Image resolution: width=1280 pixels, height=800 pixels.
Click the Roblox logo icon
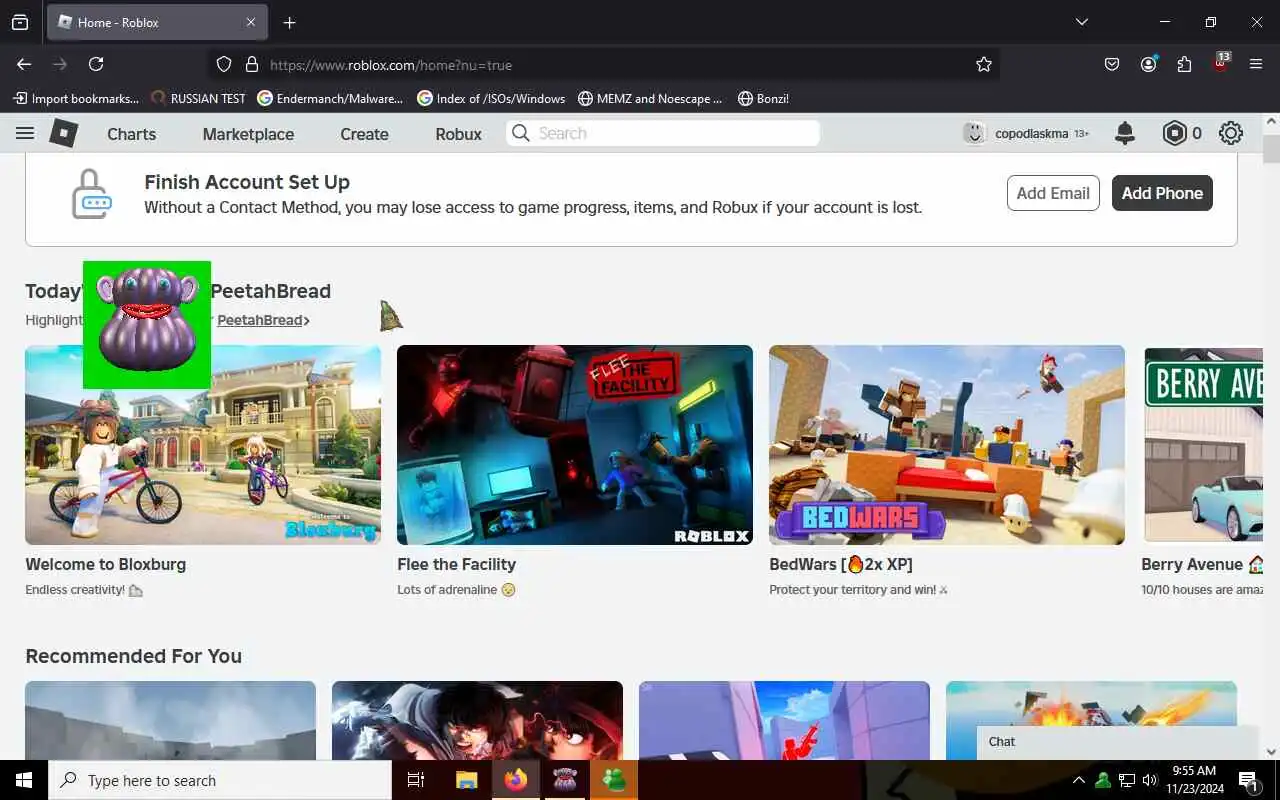tap(64, 133)
